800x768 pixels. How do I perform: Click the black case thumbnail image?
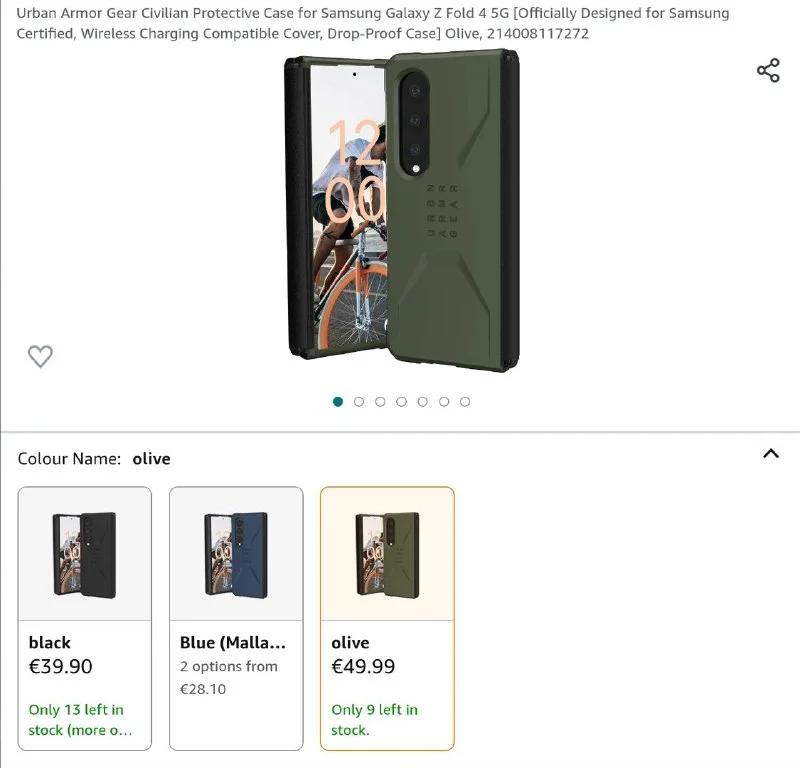[x=85, y=554]
